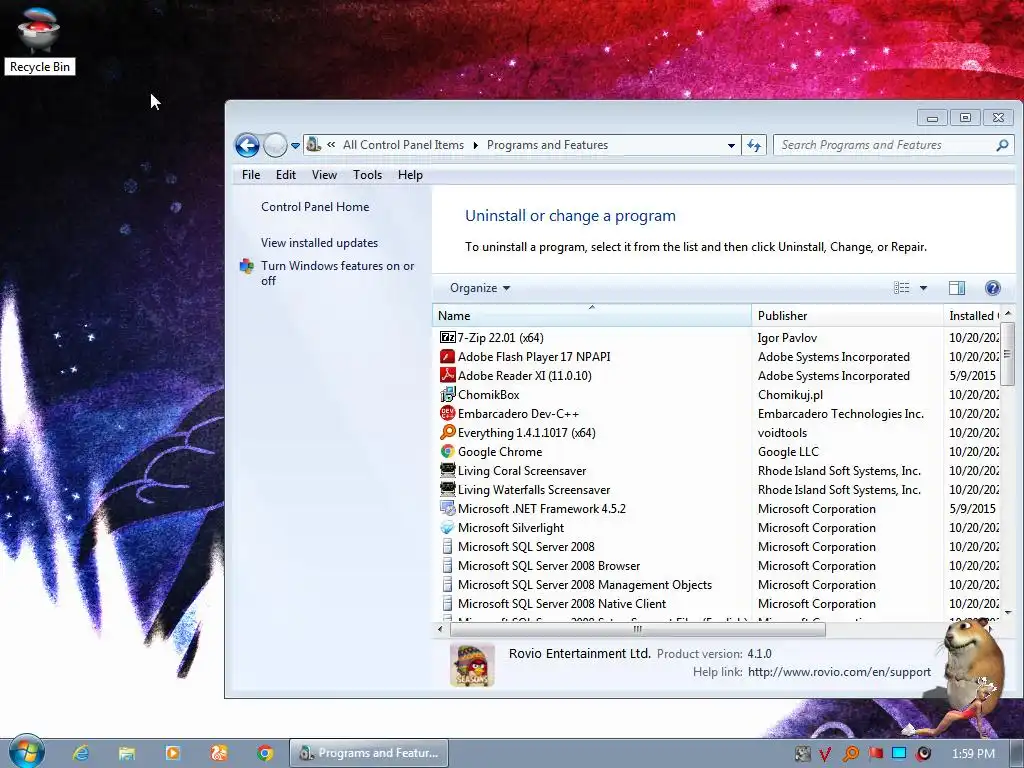Go to Control Panel Home

pyautogui.click(x=315, y=207)
